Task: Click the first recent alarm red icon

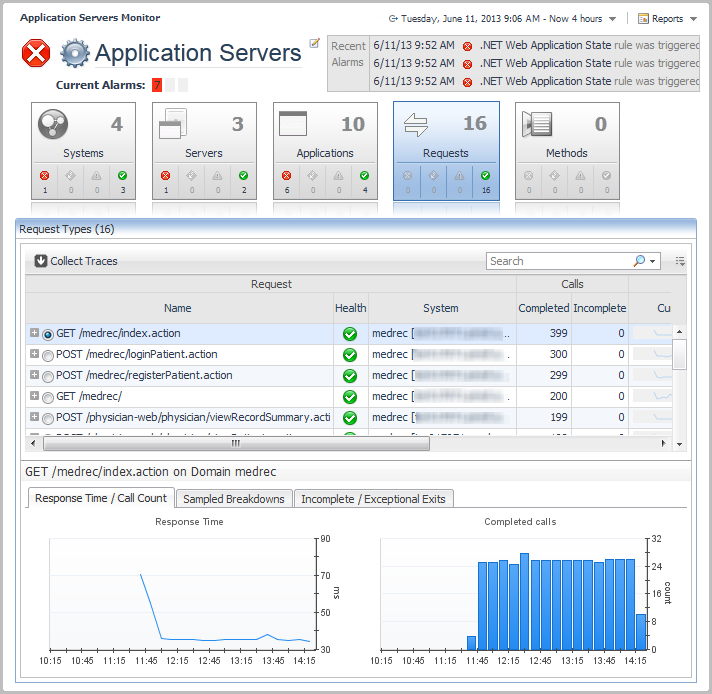Action: click(x=467, y=46)
